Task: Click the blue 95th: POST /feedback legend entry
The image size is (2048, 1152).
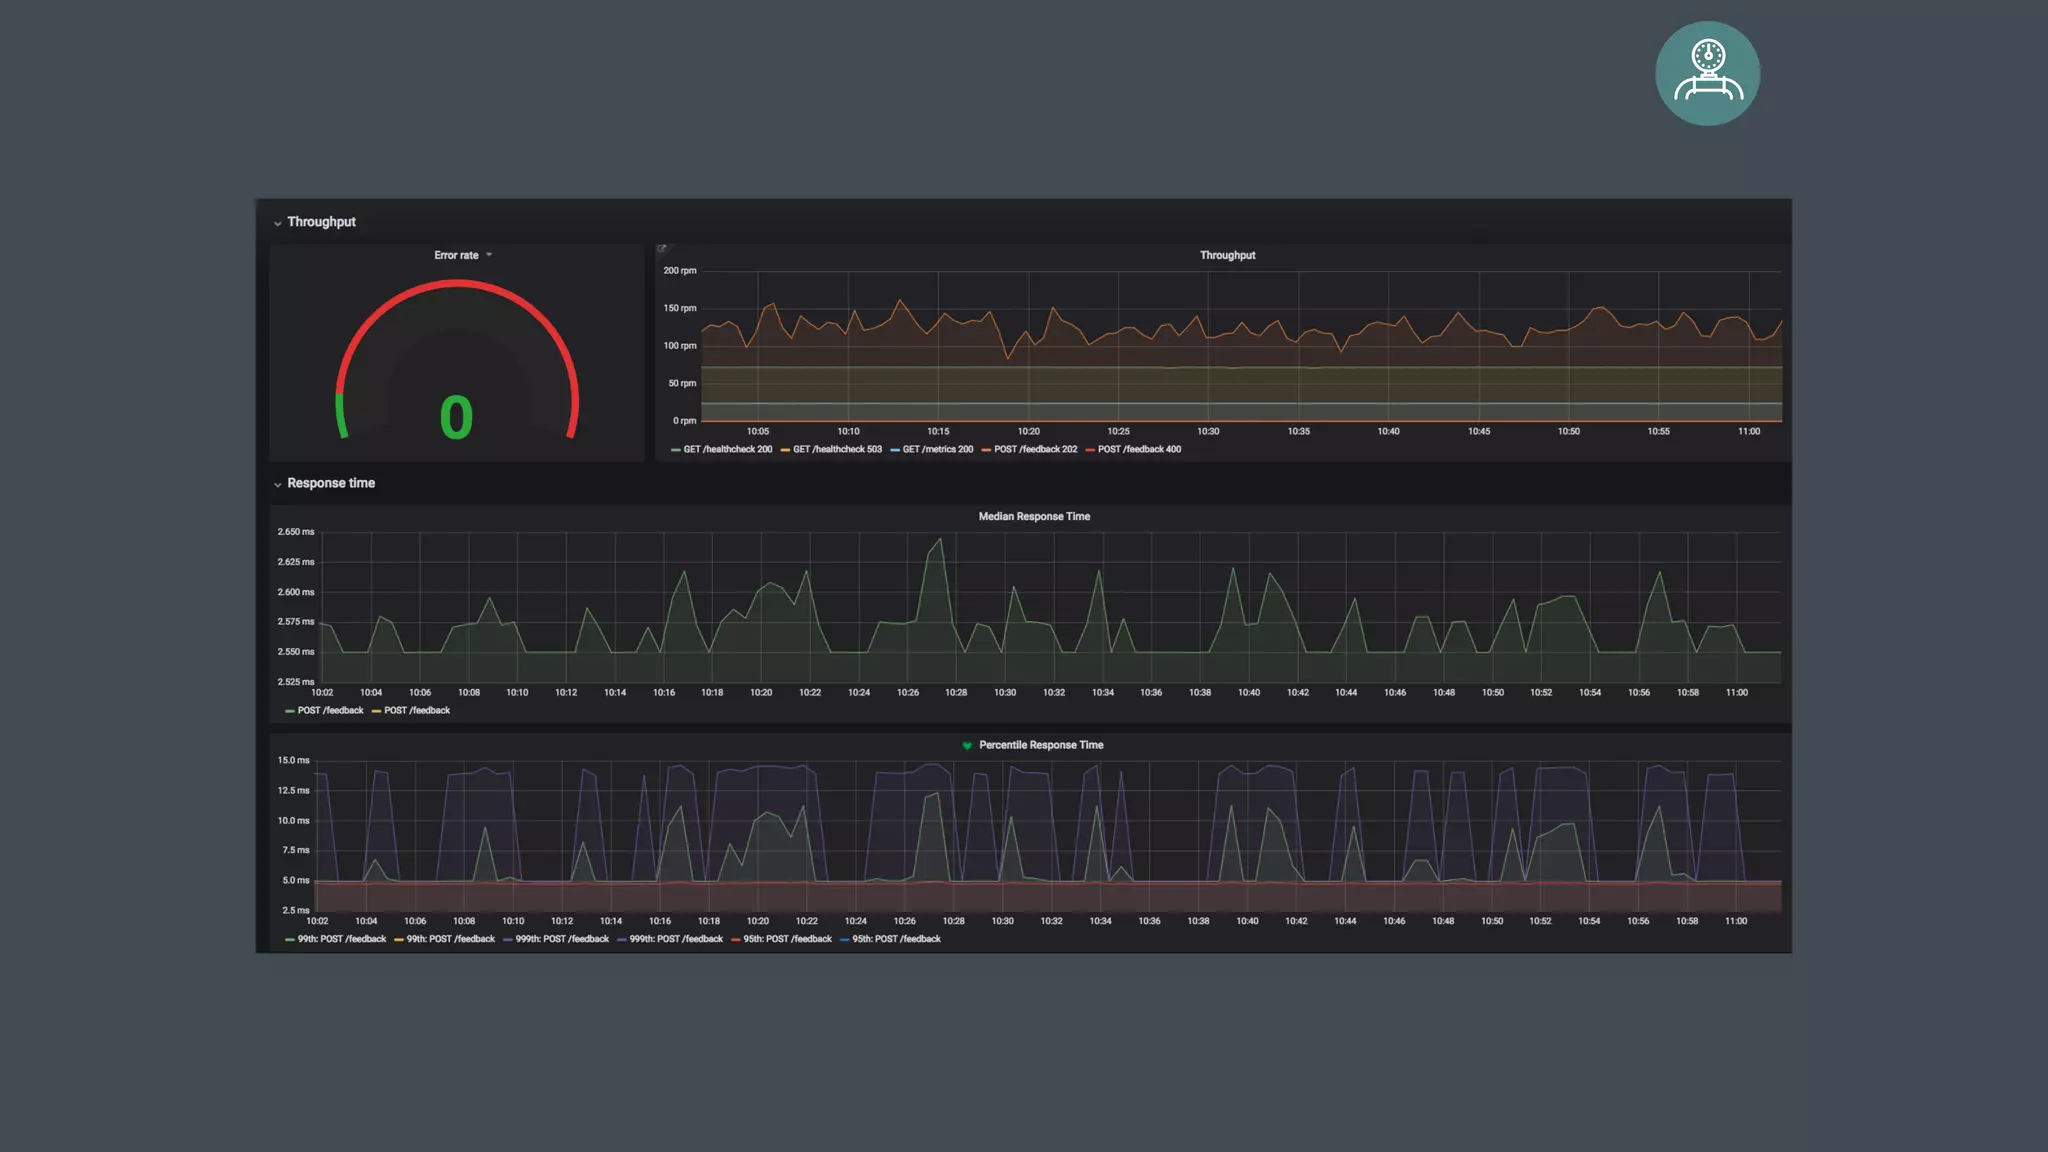Action: [896, 940]
